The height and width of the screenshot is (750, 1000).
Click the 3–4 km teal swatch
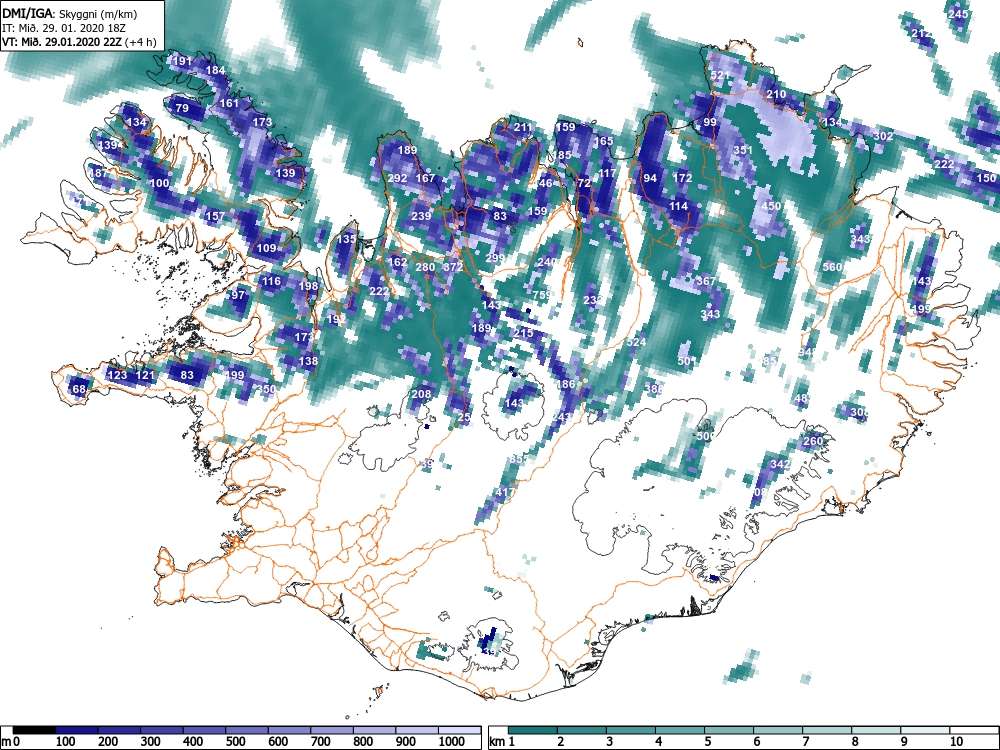point(631,730)
